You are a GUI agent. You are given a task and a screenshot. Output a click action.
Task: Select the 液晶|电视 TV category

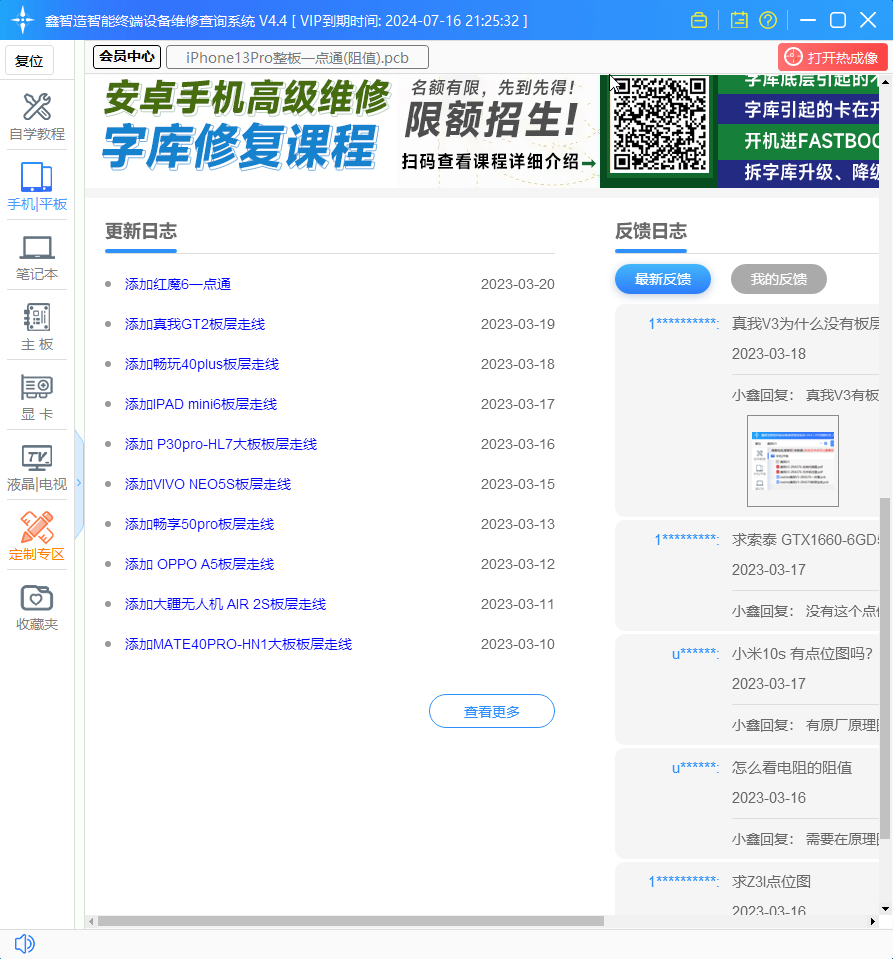[37, 468]
